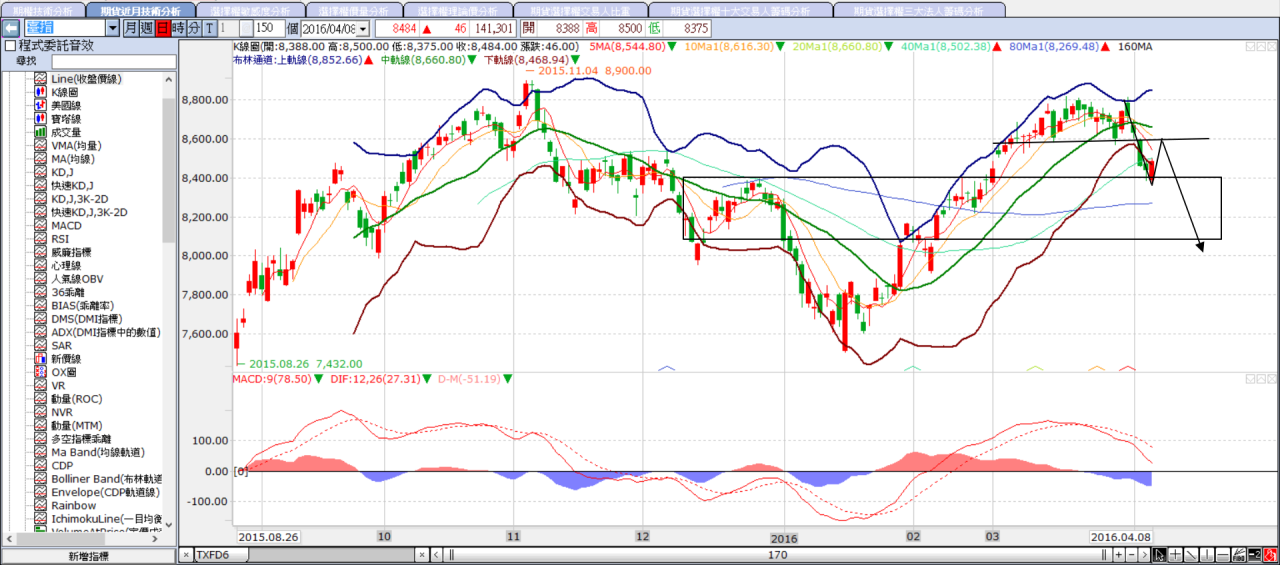1280x565 pixels.
Task: Switch chart to monthly (月) period
Action: pos(131,29)
